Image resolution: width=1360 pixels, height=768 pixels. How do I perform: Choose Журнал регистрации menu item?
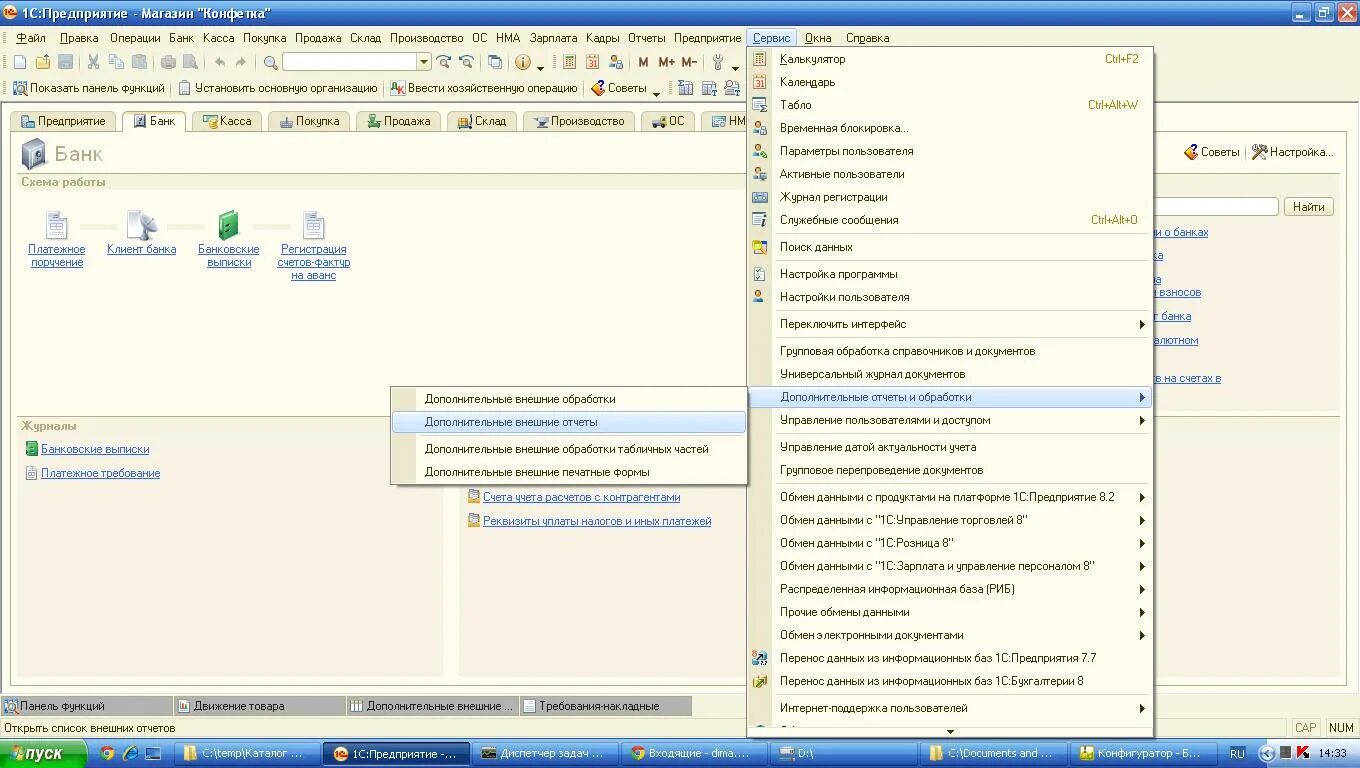(x=949, y=197)
